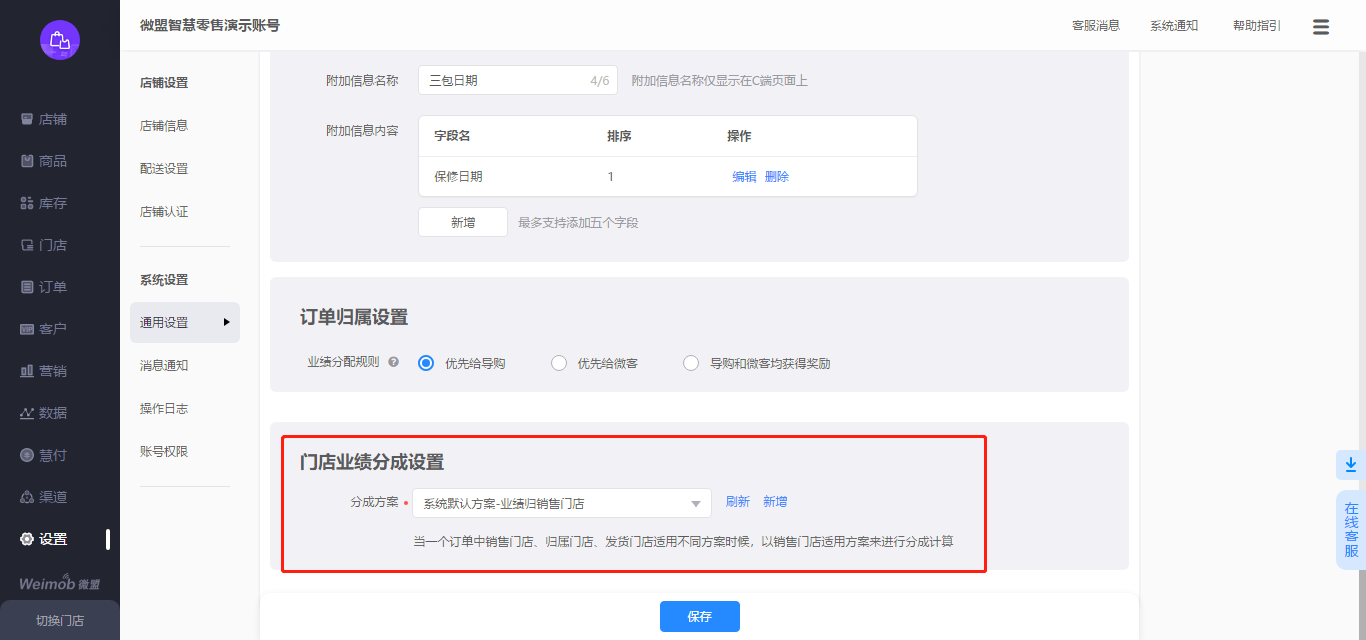The width and height of the screenshot is (1366, 640).
Task: Click the Weimob shopping bag logo
Action: coord(60,40)
